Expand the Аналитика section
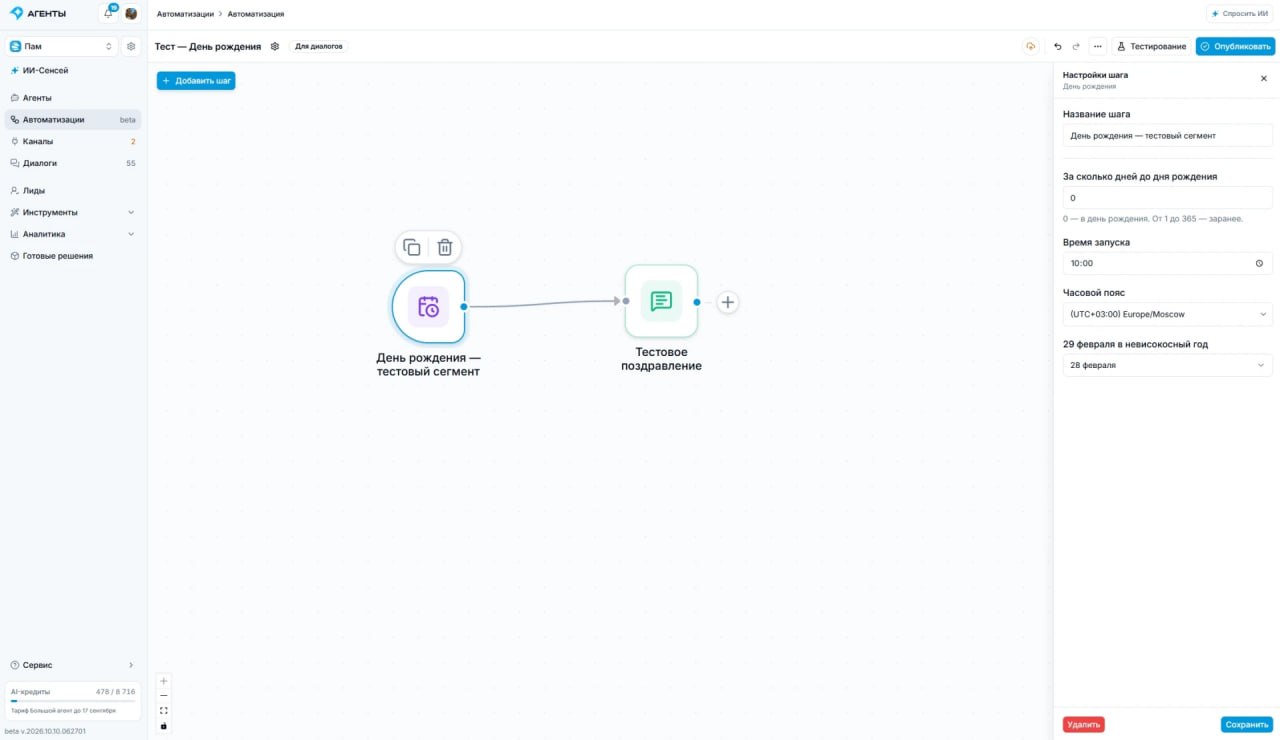The height and width of the screenshot is (740, 1280). [72, 234]
